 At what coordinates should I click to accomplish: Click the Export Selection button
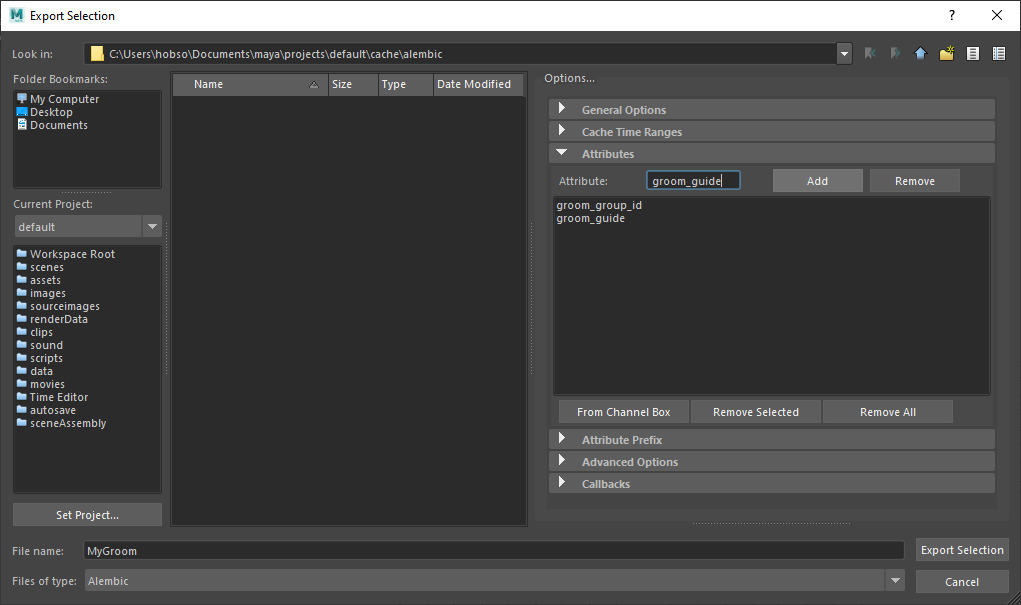(962, 549)
